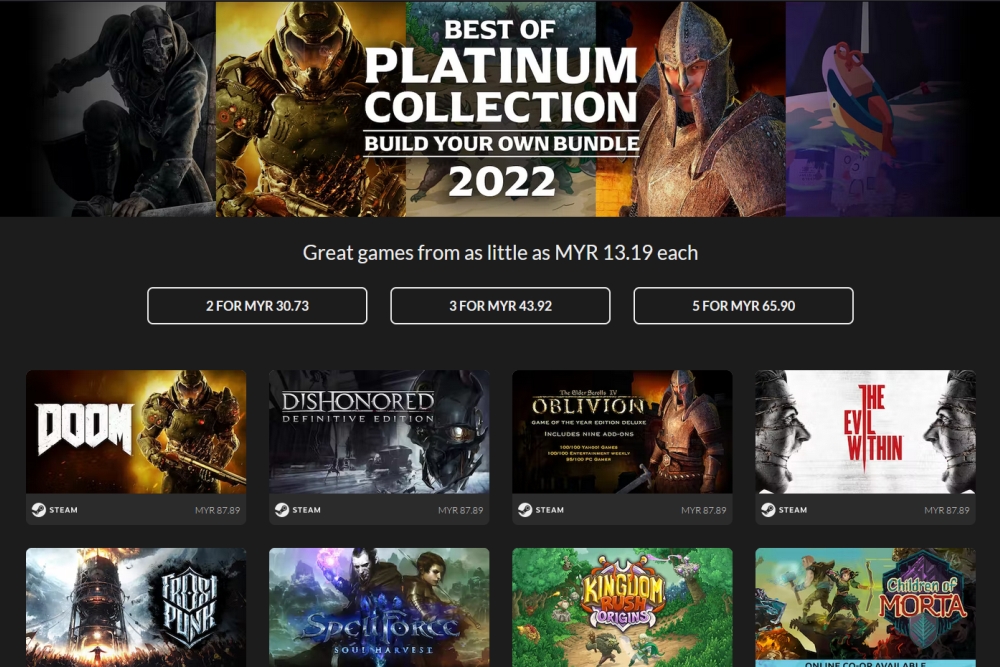Viewport: 1000px width, 667px height.
Task: Click the Steam icon under DOOM
Action: click(39, 509)
